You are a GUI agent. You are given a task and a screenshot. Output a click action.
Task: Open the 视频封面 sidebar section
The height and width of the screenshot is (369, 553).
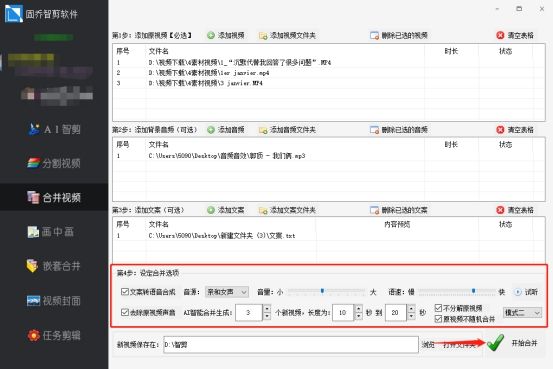[x=54, y=301]
